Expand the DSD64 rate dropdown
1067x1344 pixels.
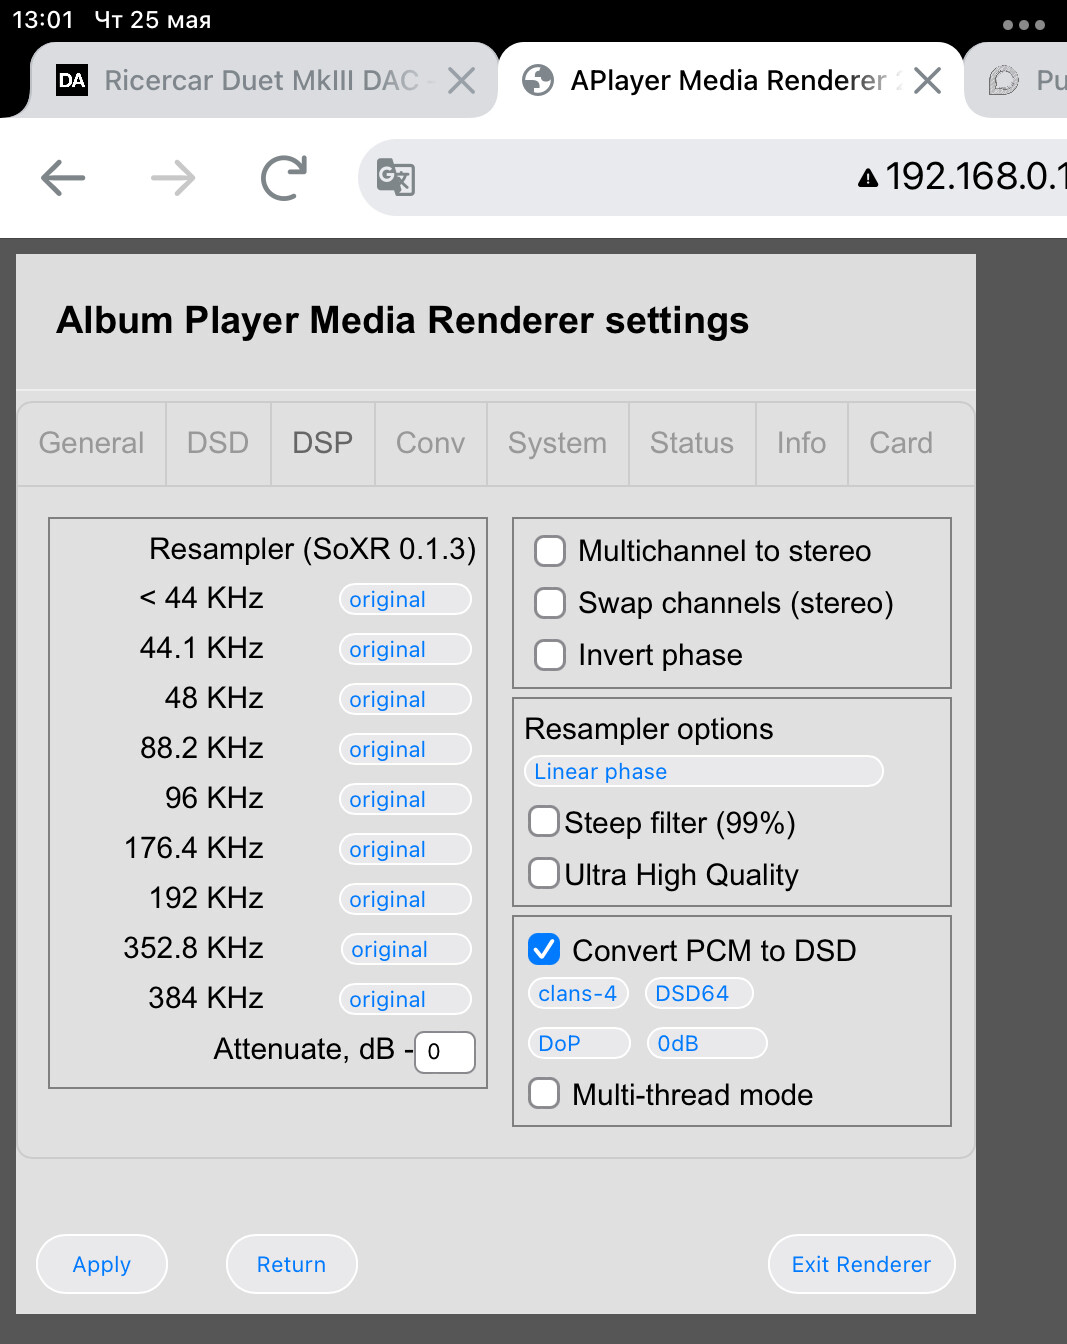coord(698,993)
